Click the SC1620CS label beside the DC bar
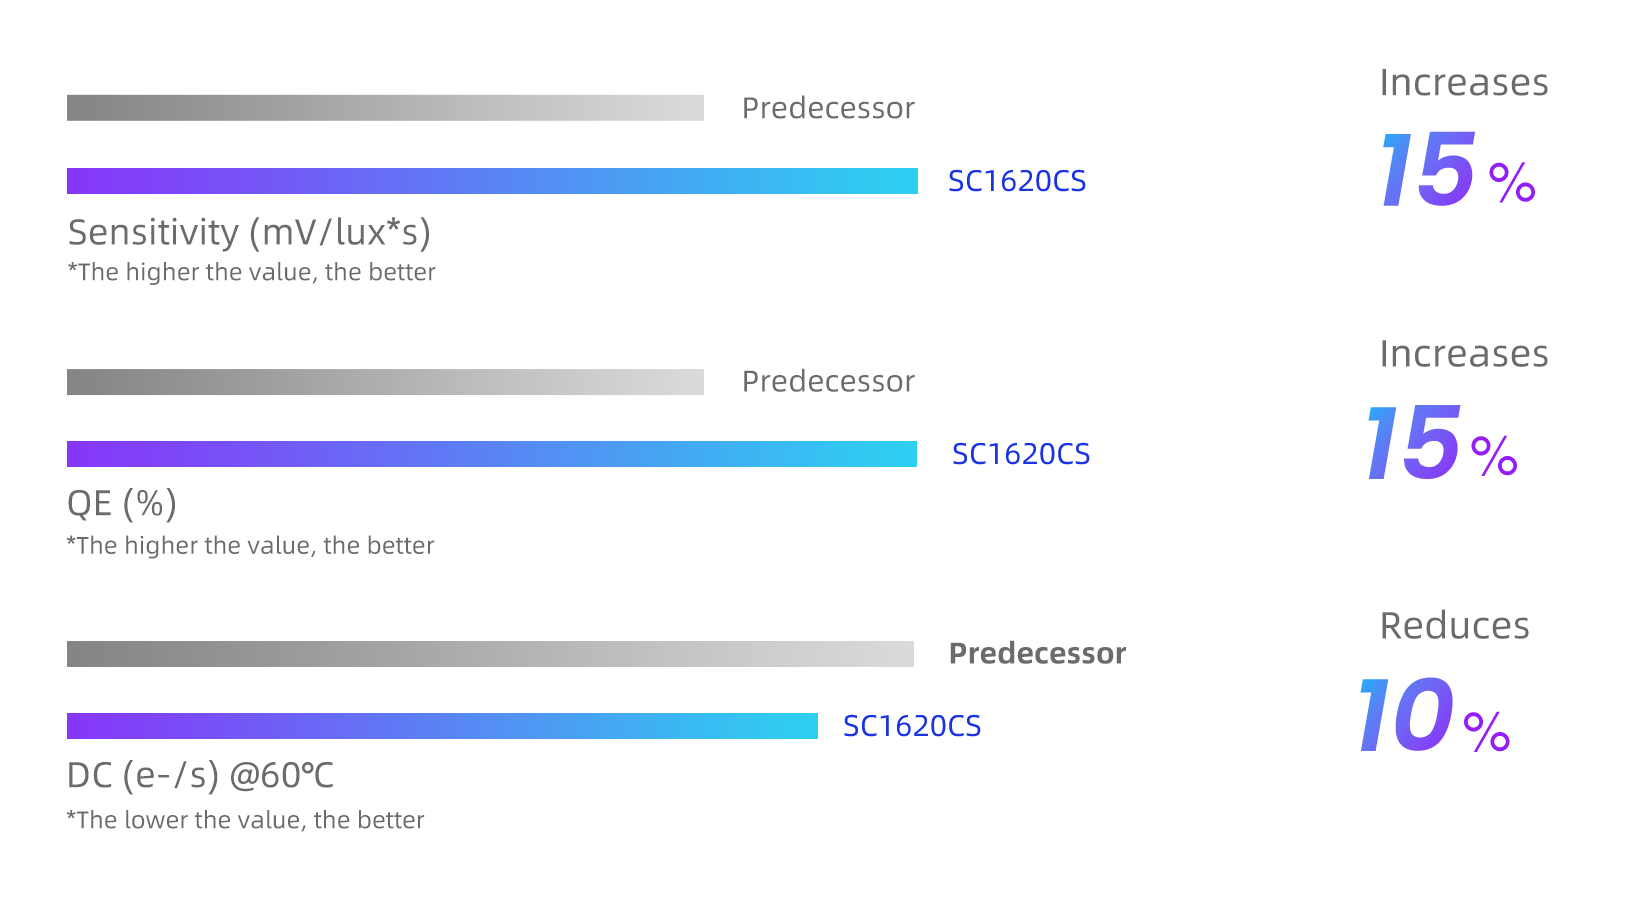Viewport: 1651px width, 900px height. click(911, 726)
